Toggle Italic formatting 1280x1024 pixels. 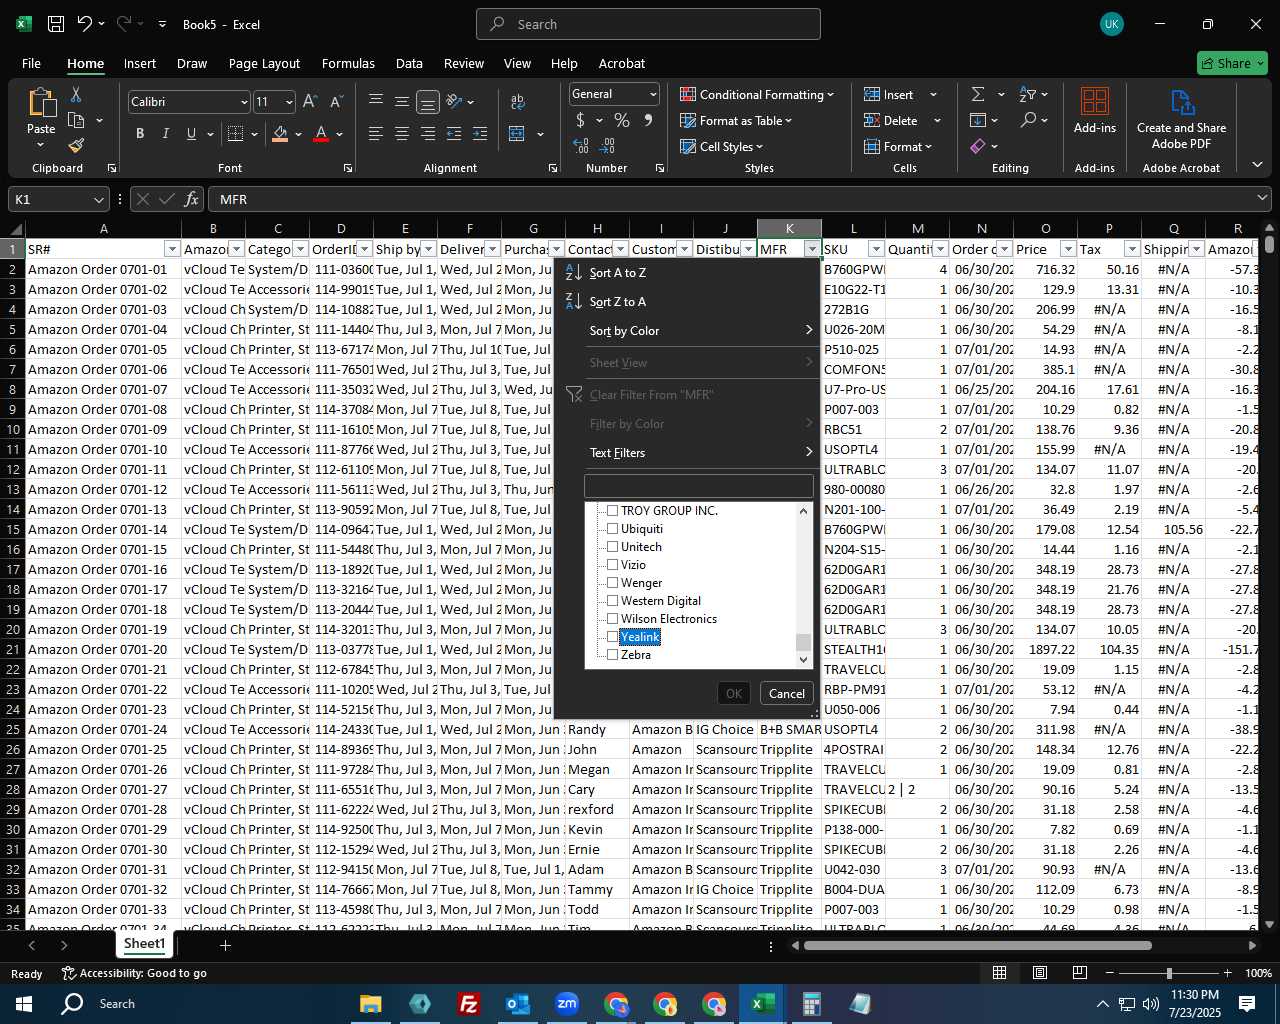[x=165, y=133]
